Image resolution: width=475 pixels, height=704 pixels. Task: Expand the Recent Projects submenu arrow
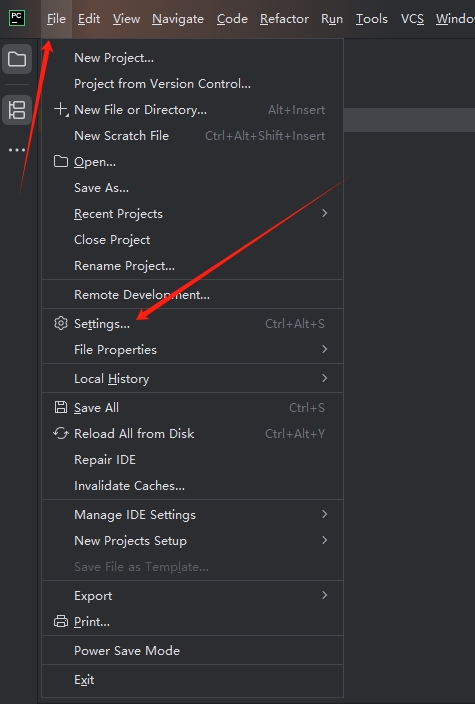325,213
